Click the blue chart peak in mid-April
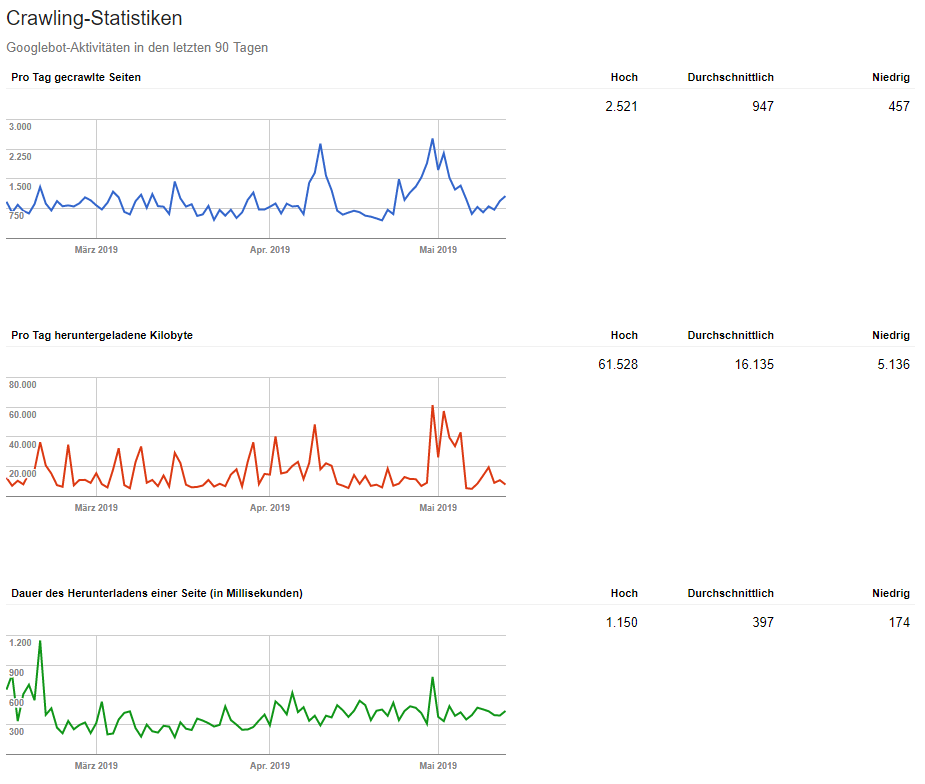Image resolution: width=925 pixels, height=784 pixels. point(320,144)
